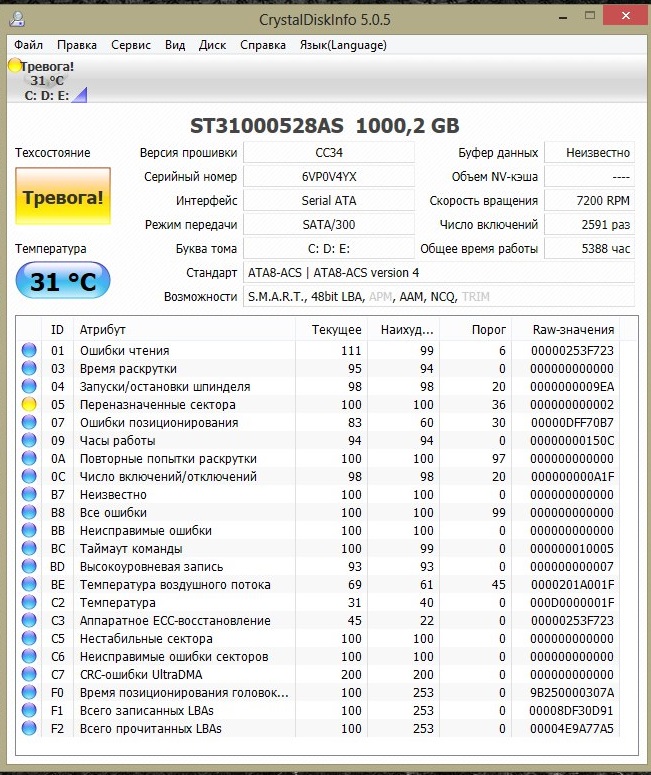Click the blue status orb for Ошибки чтения

(29, 351)
